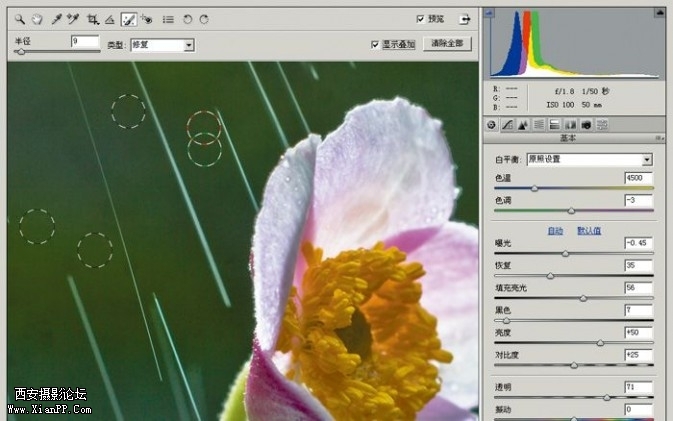
Task: Pick the White Balance eyedropper tool
Action: click(56, 18)
